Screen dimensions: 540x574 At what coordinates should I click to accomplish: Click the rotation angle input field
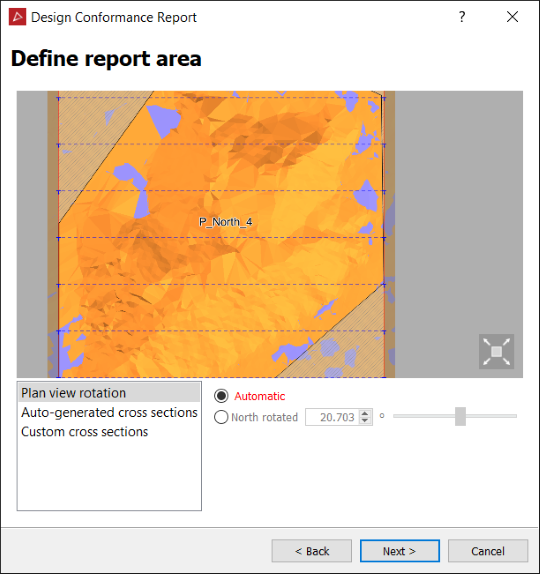point(332,417)
